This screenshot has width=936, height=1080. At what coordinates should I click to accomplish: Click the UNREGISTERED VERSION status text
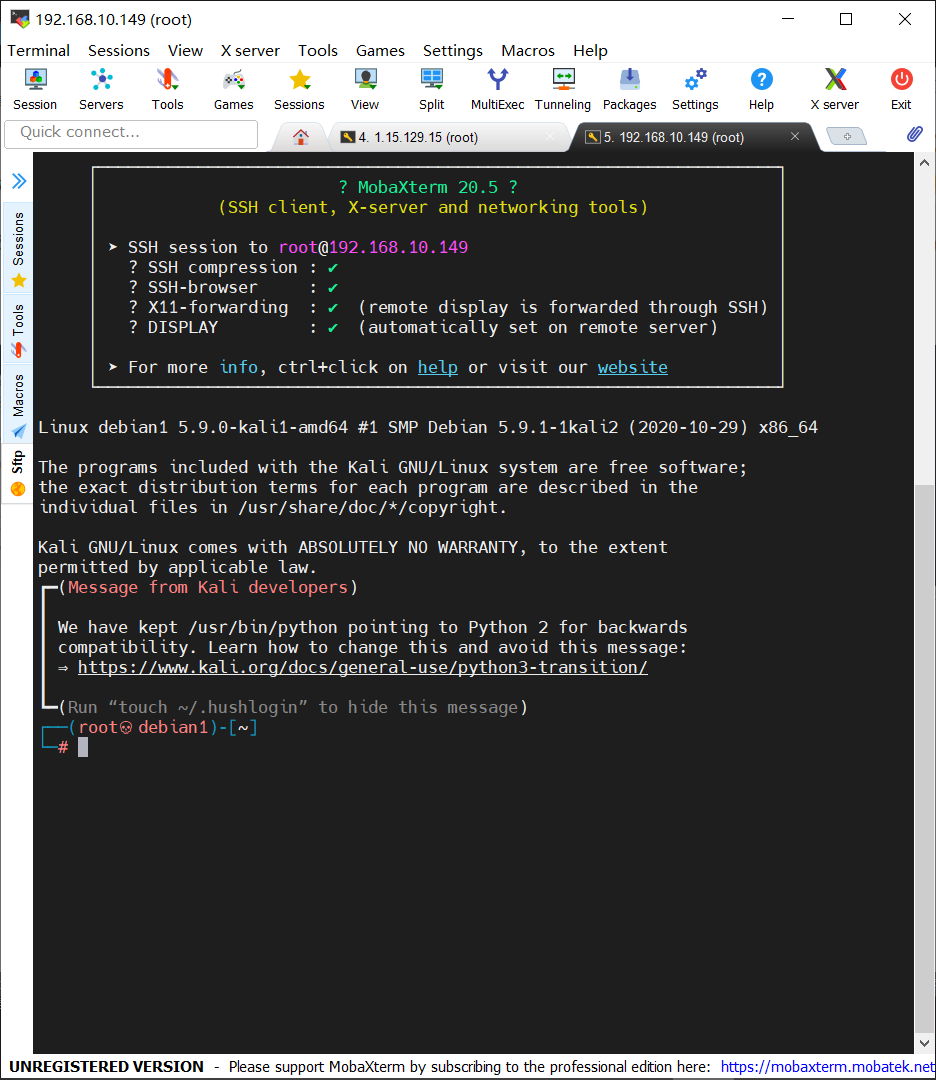[x=106, y=1066]
